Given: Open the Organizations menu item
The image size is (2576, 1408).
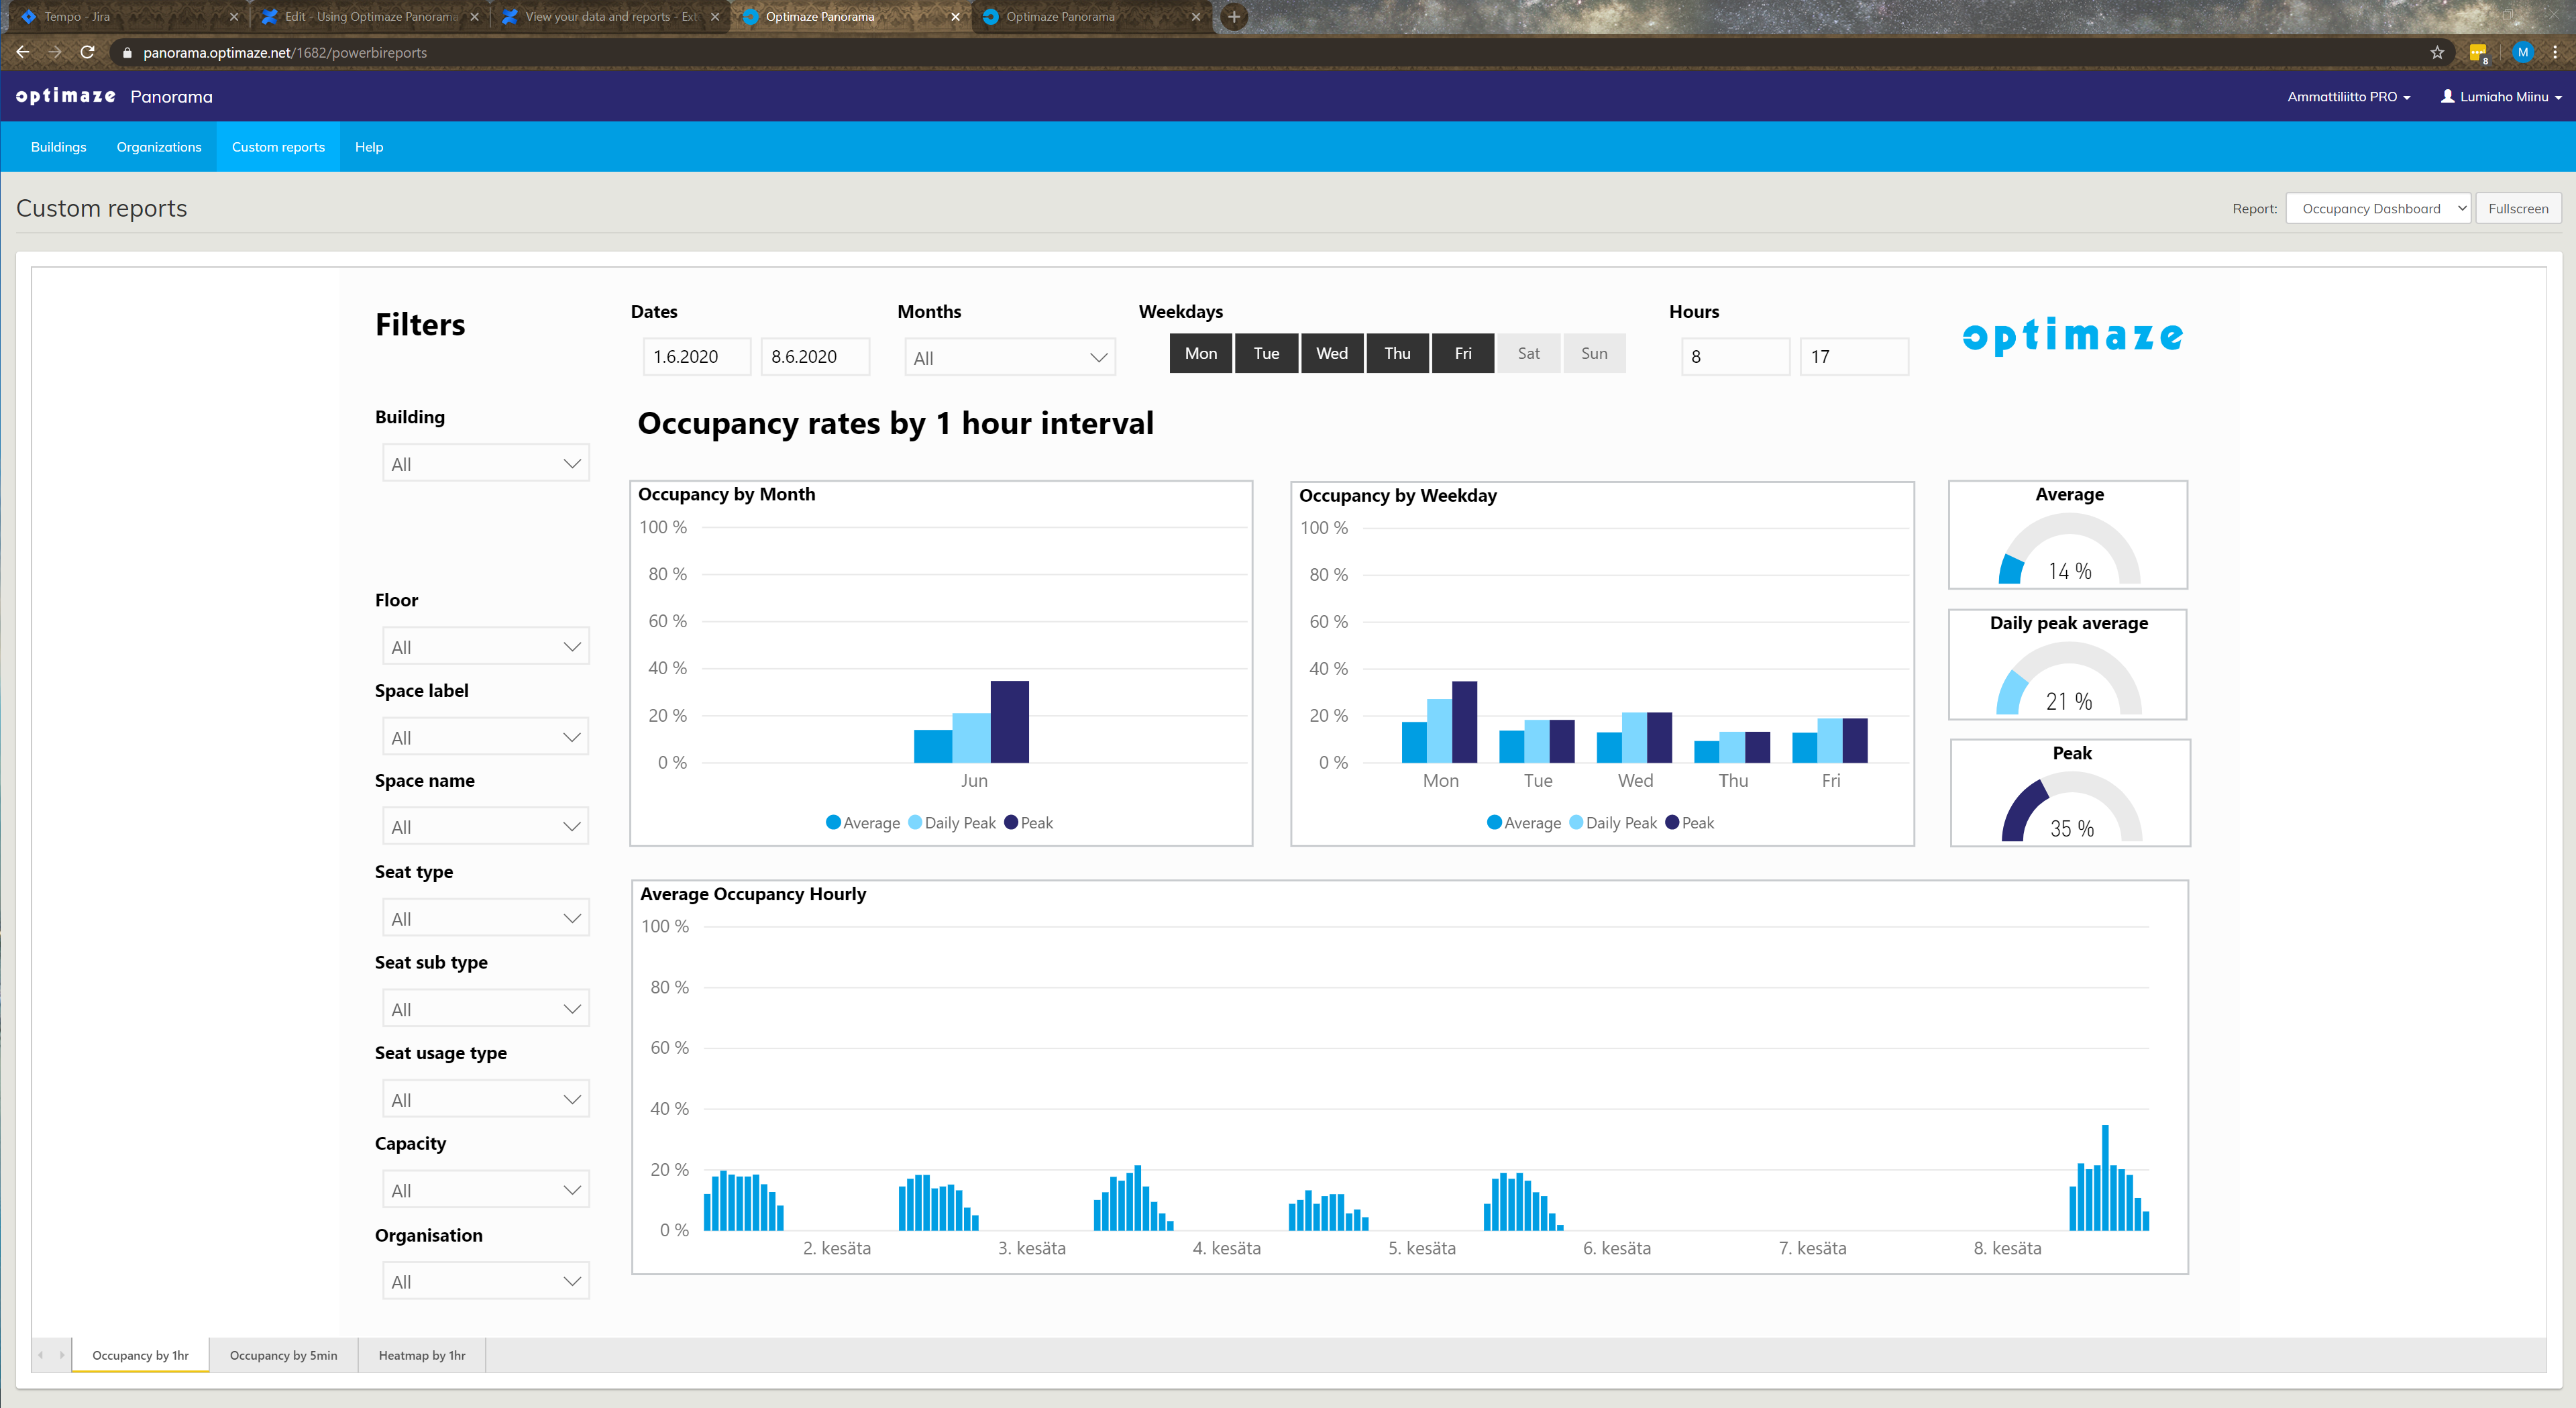Looking at the screenshot, I should 158,147.
